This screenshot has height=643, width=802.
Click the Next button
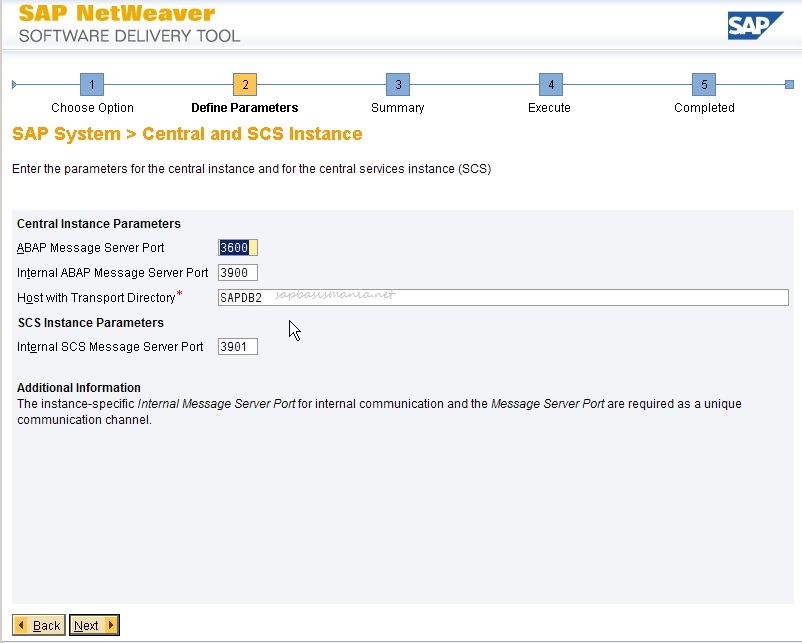pos(94,625)
